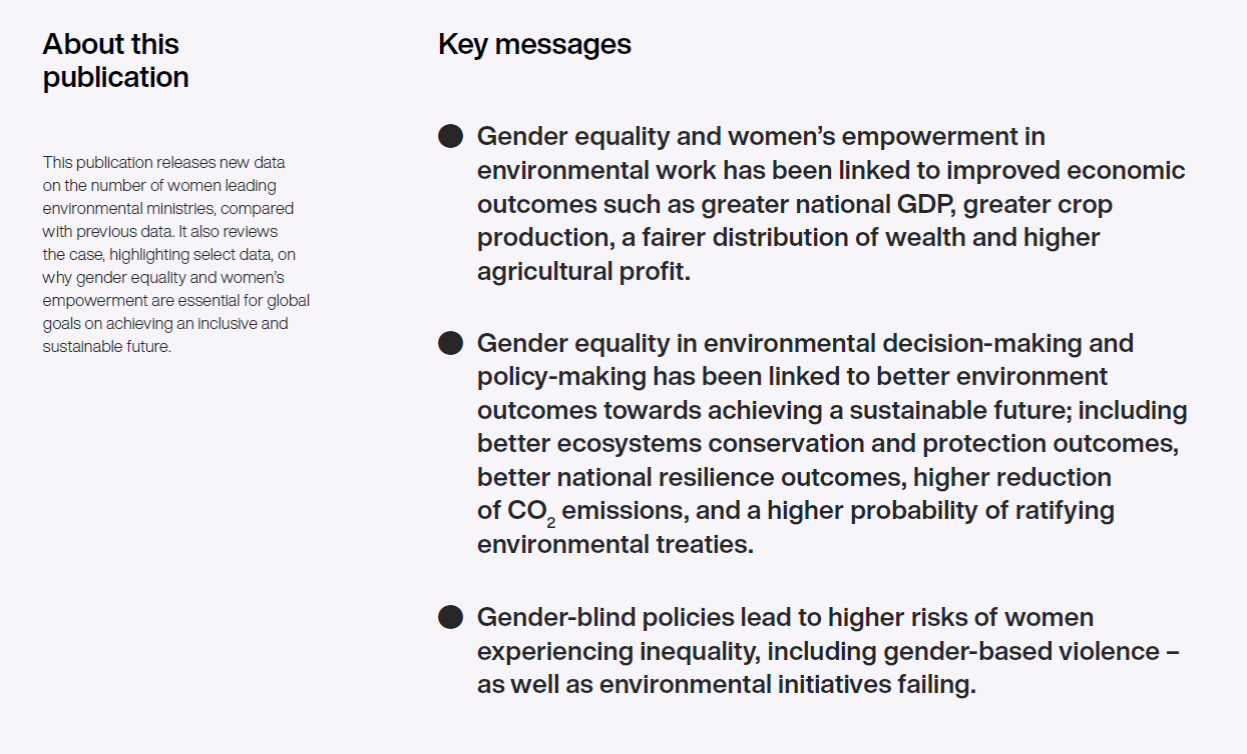Click the bullet dot beside 'Gender-blind policies'
Viewport: 1247px width, 754px height.
click(x=451, y=617)
